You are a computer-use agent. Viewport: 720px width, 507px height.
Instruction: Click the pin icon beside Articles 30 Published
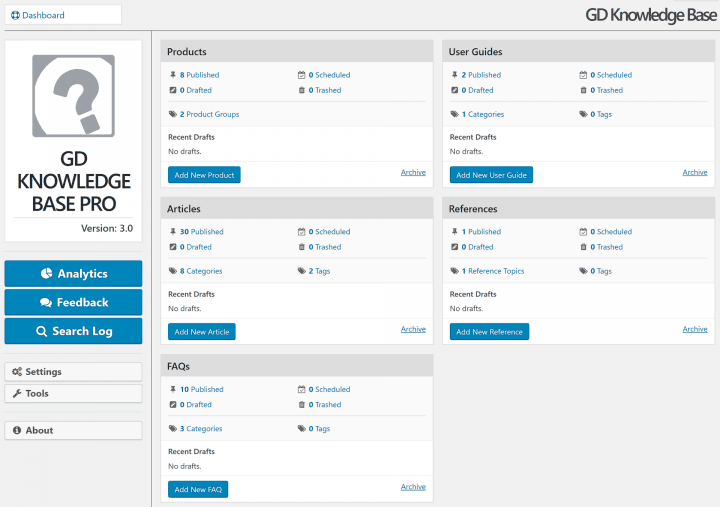[173, 231]
